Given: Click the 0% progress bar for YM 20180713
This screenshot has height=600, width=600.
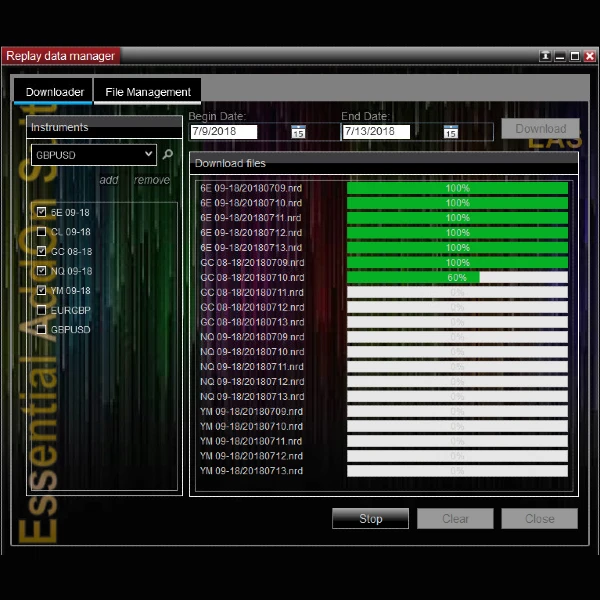Looking at the screenshot, I should point(457,471).
